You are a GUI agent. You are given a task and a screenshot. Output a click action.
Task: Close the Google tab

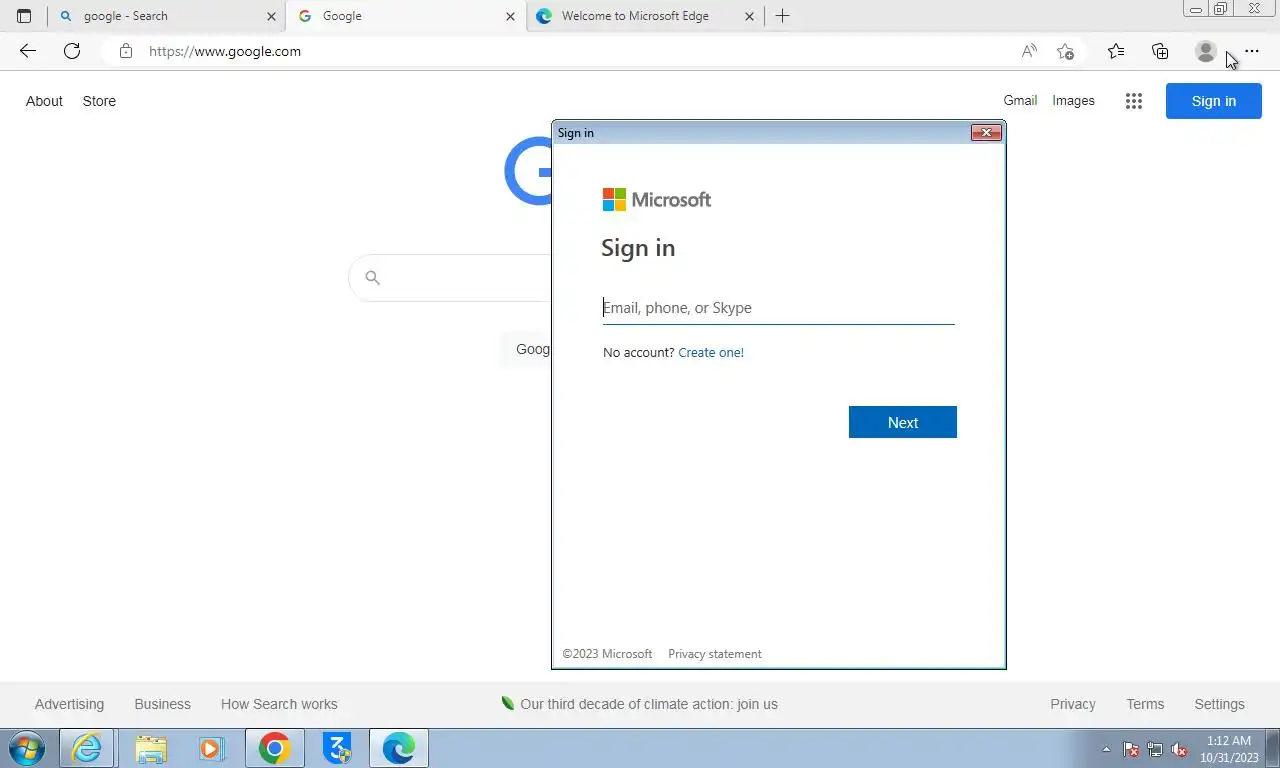[x=511, y=16]
